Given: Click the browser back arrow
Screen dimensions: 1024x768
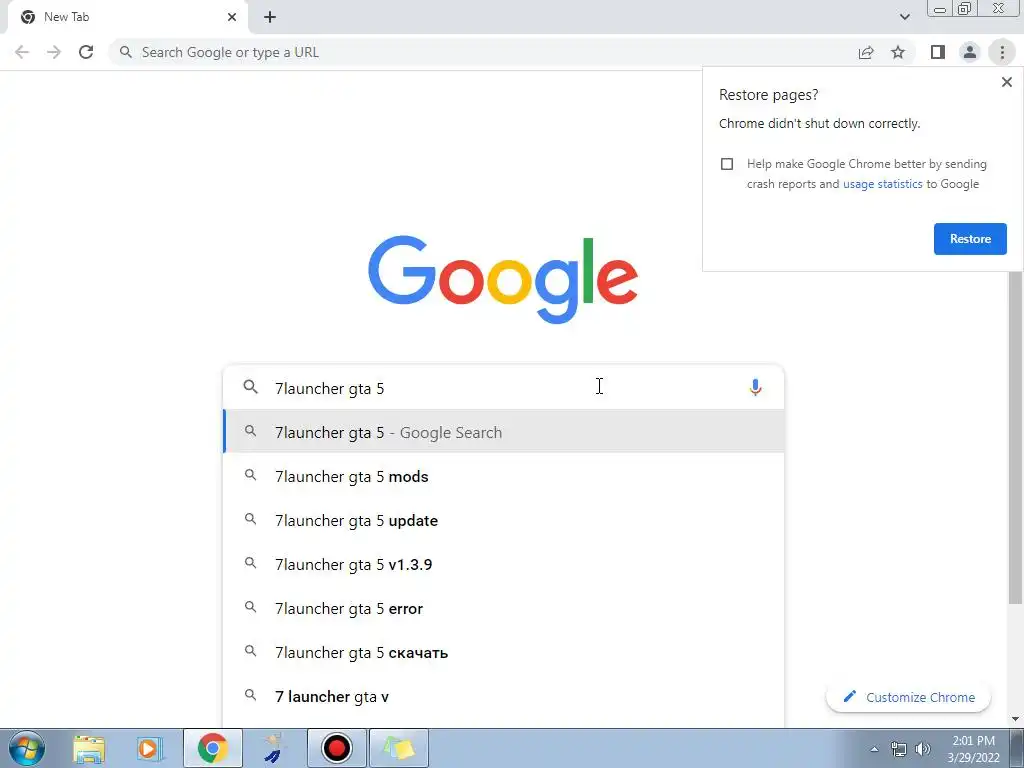Looking at the screenshot, I should [22, 52].
